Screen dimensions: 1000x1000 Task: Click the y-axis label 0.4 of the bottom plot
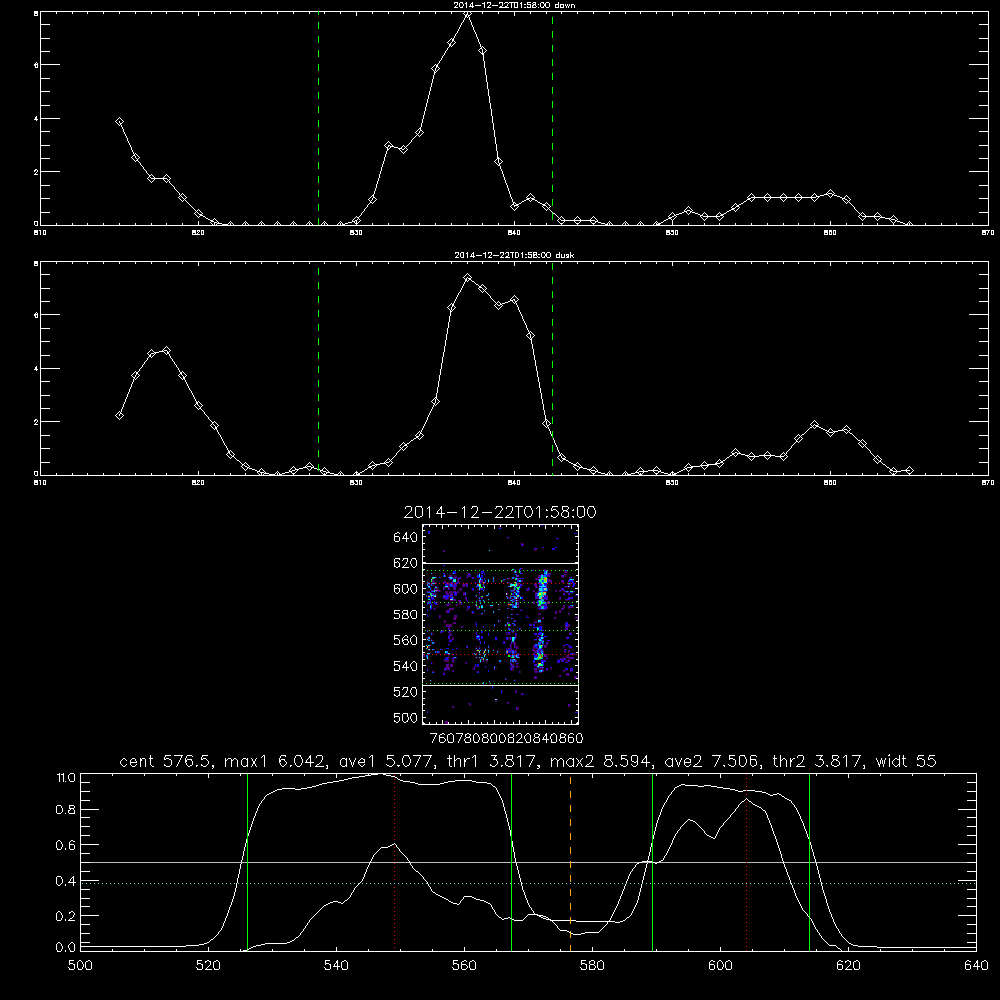[66, 881]
